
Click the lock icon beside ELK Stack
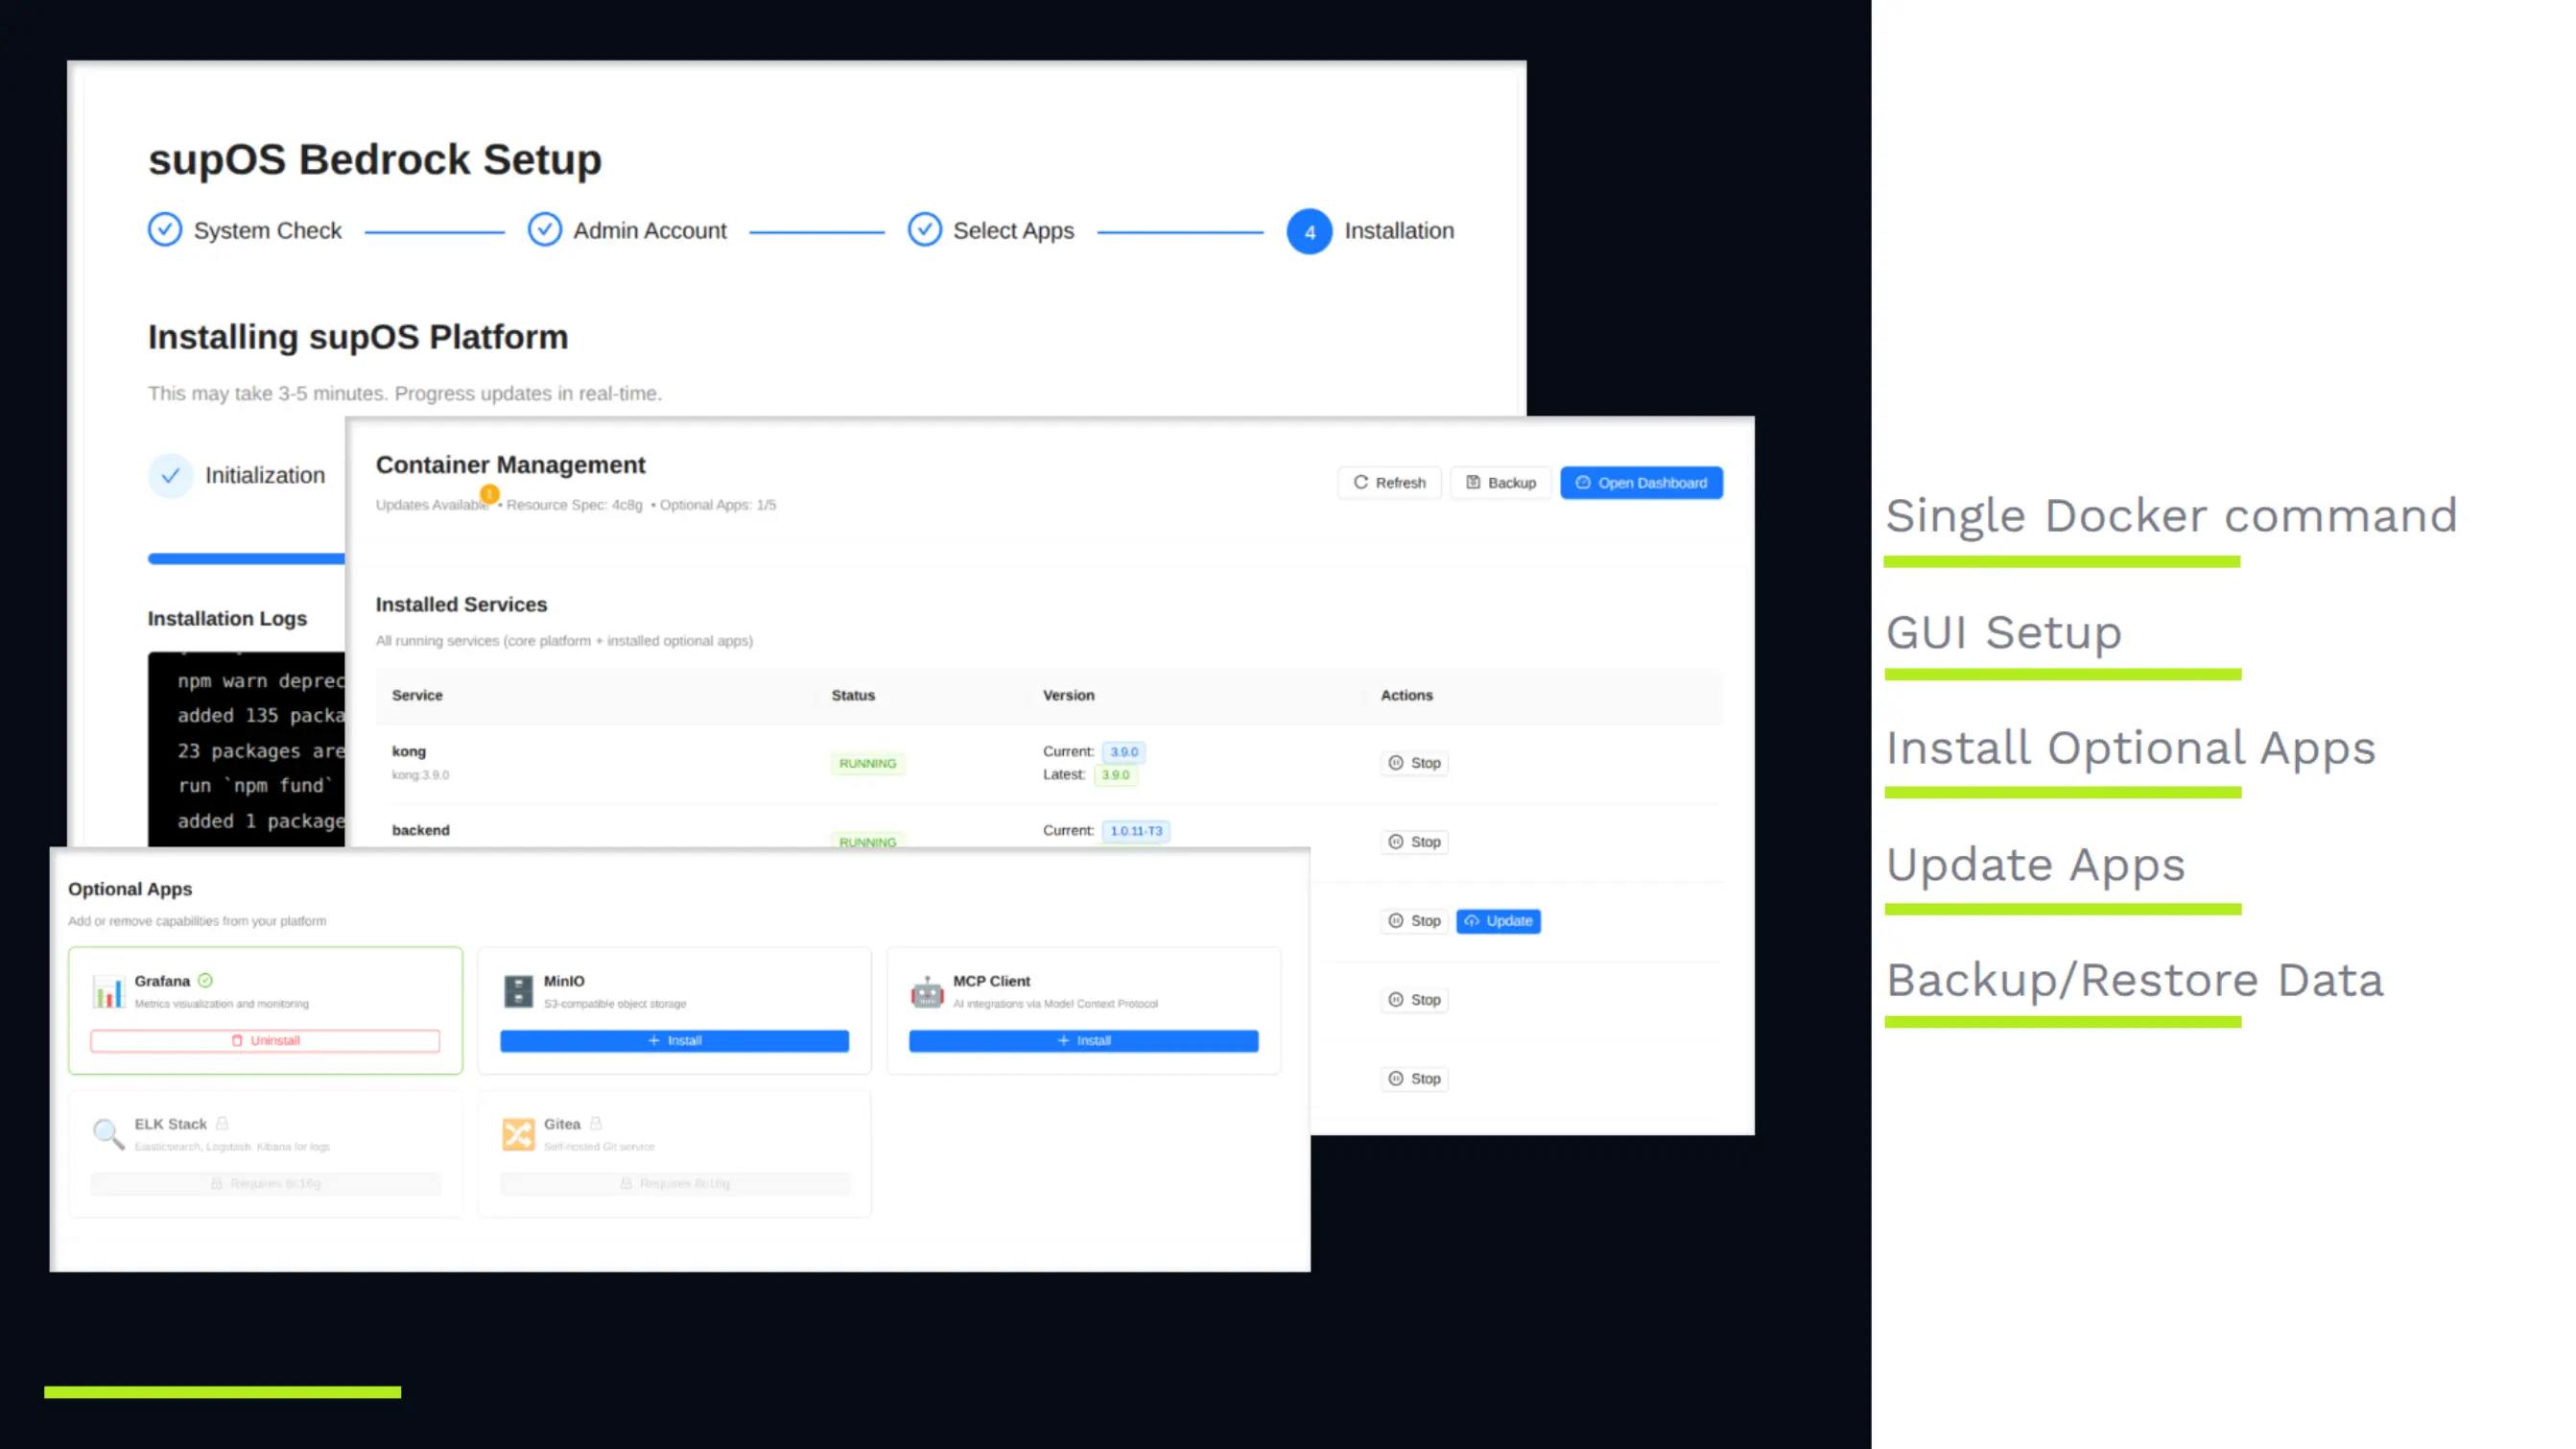[222, 1123]
